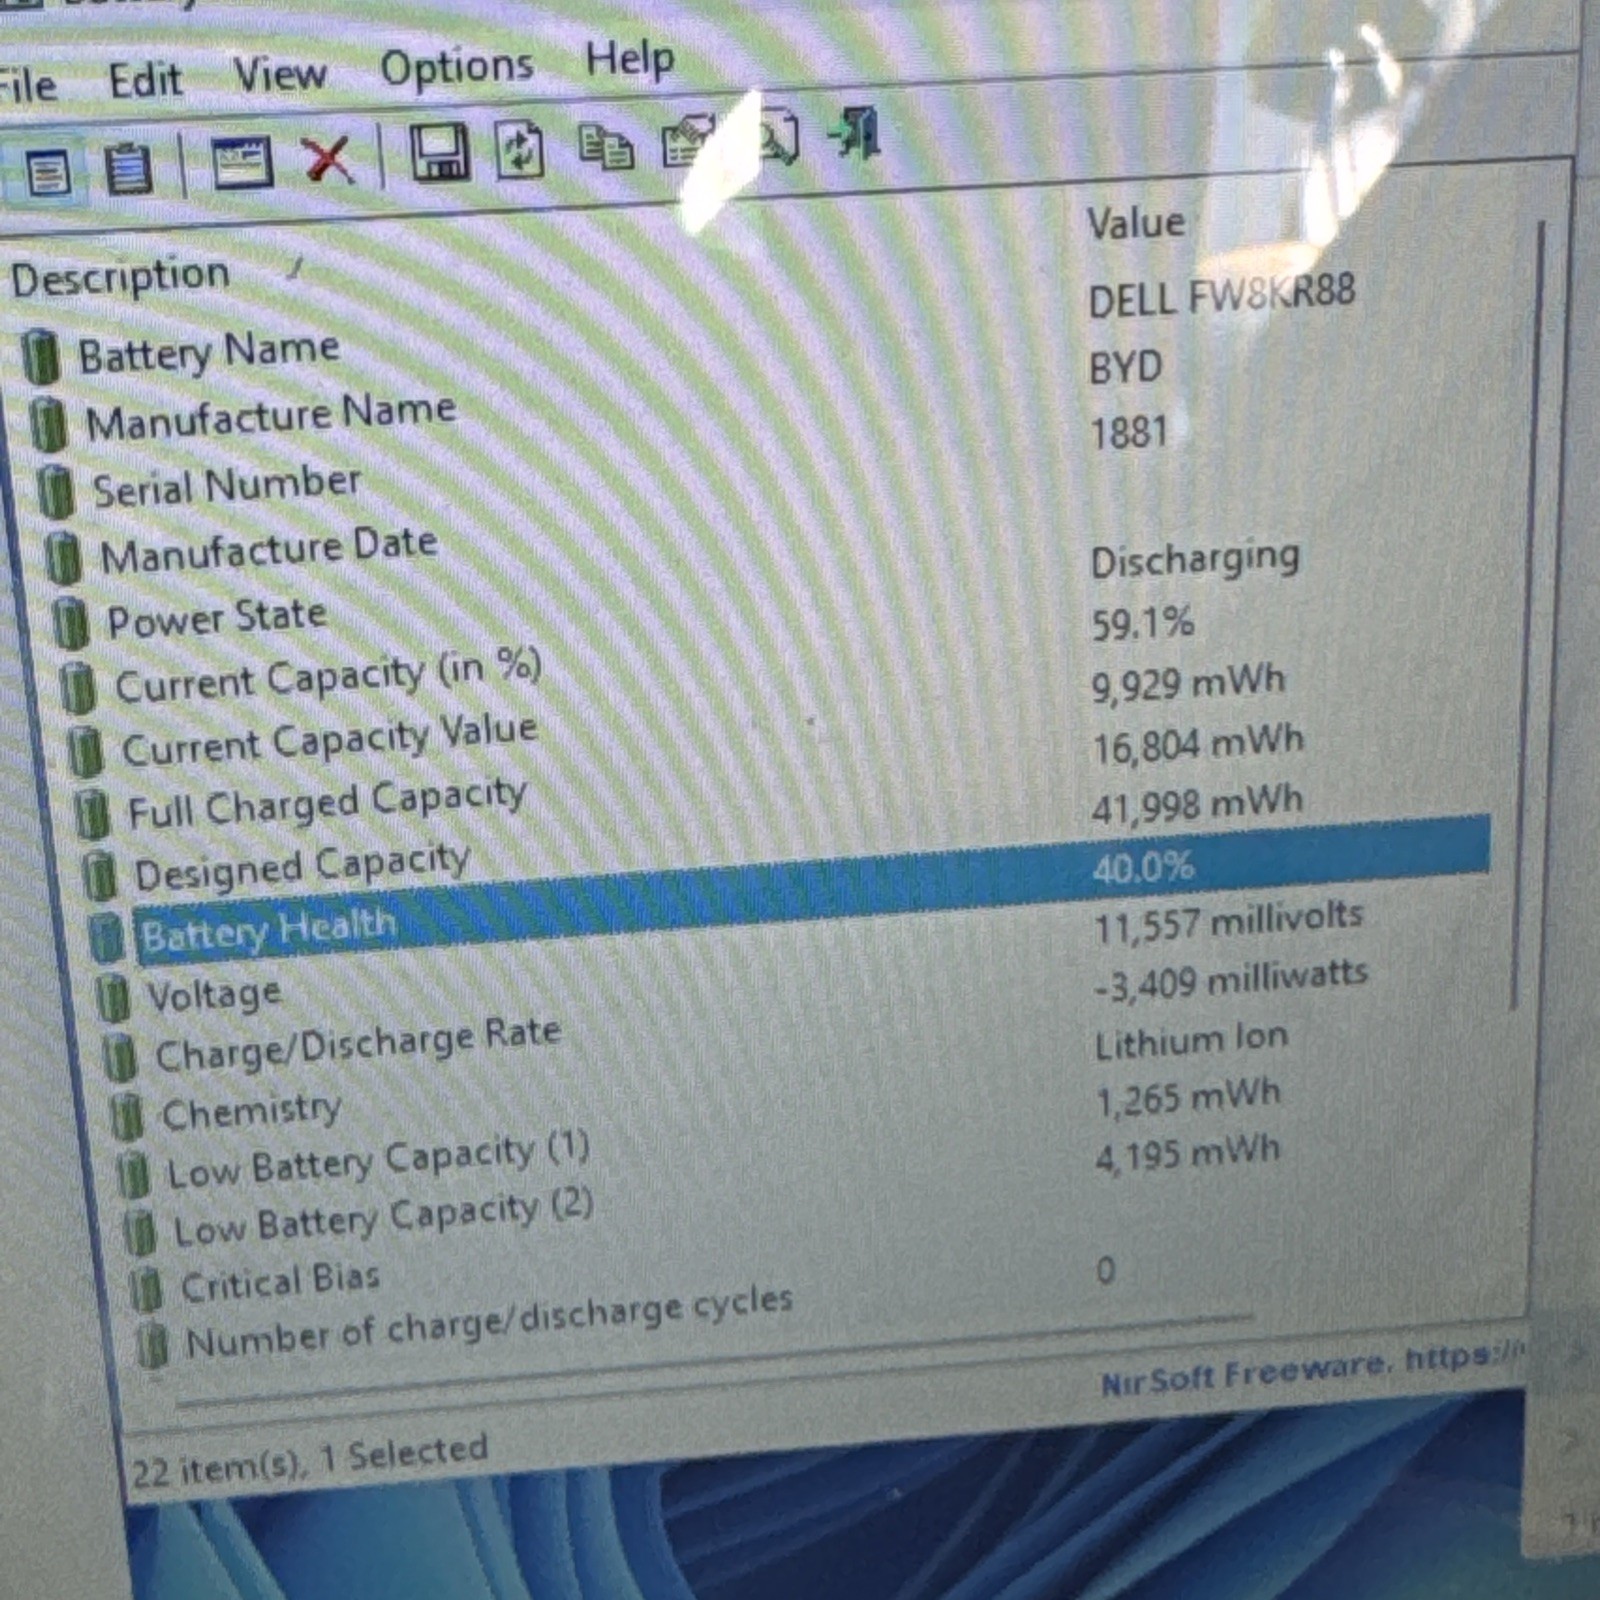This screenshot has width=1600, height=1600.
Task: Click the 40.0% battery health value
Action: tap(1143, 866)
